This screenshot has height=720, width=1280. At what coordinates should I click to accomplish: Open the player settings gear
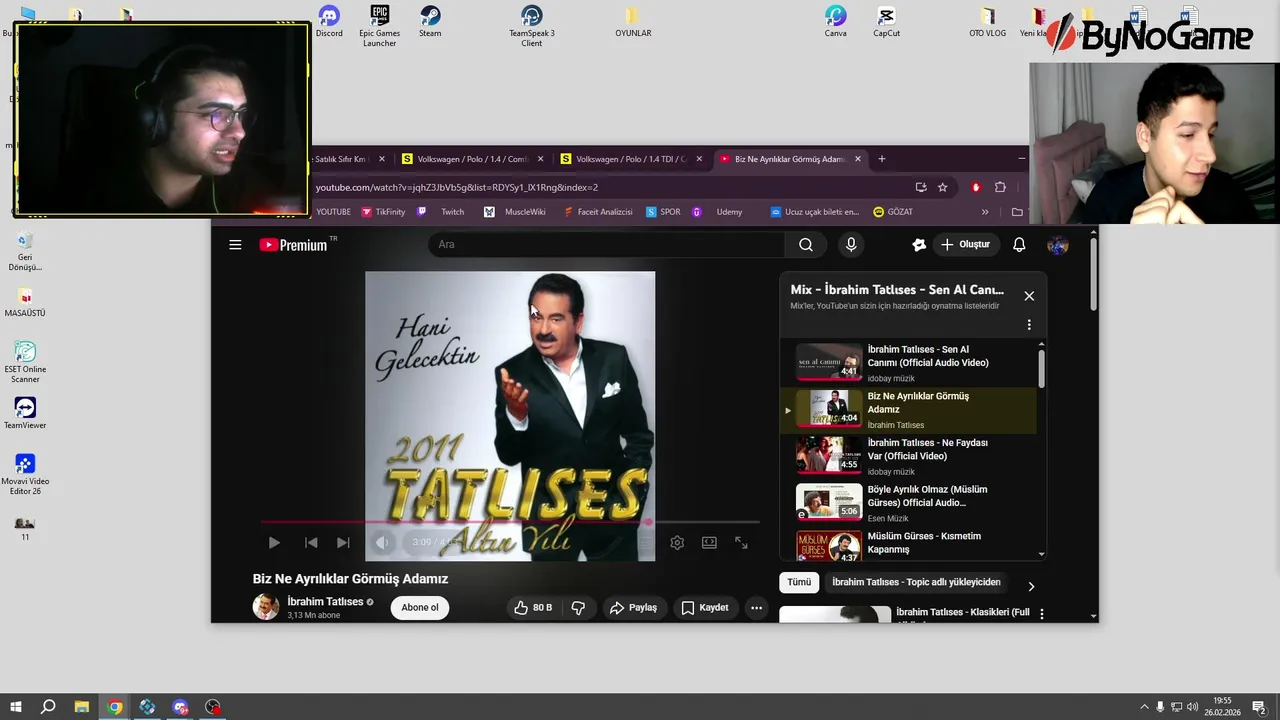[x=677, y=542]
